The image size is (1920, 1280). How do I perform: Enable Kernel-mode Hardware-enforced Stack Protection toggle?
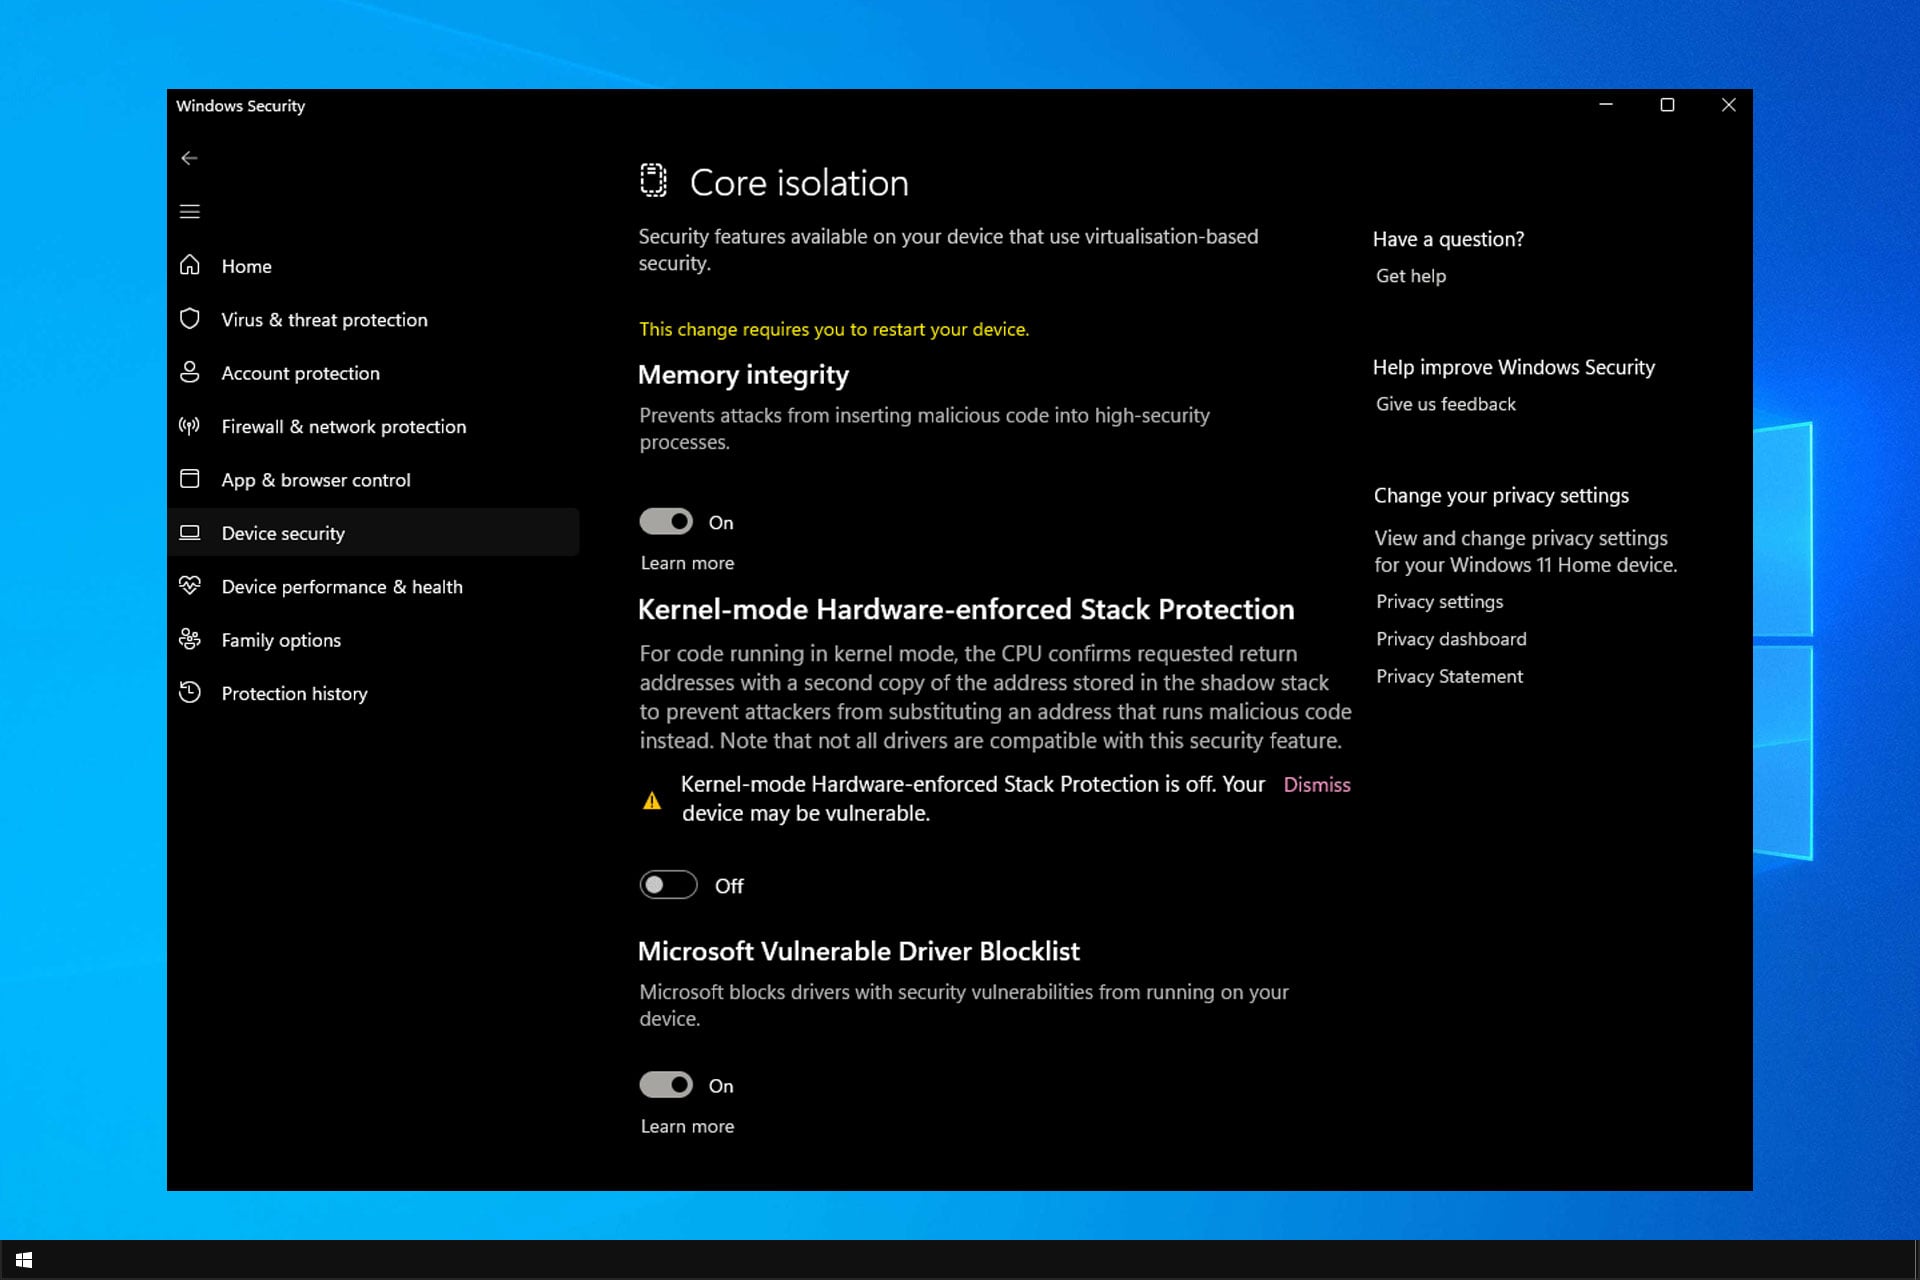pos(668,885)
